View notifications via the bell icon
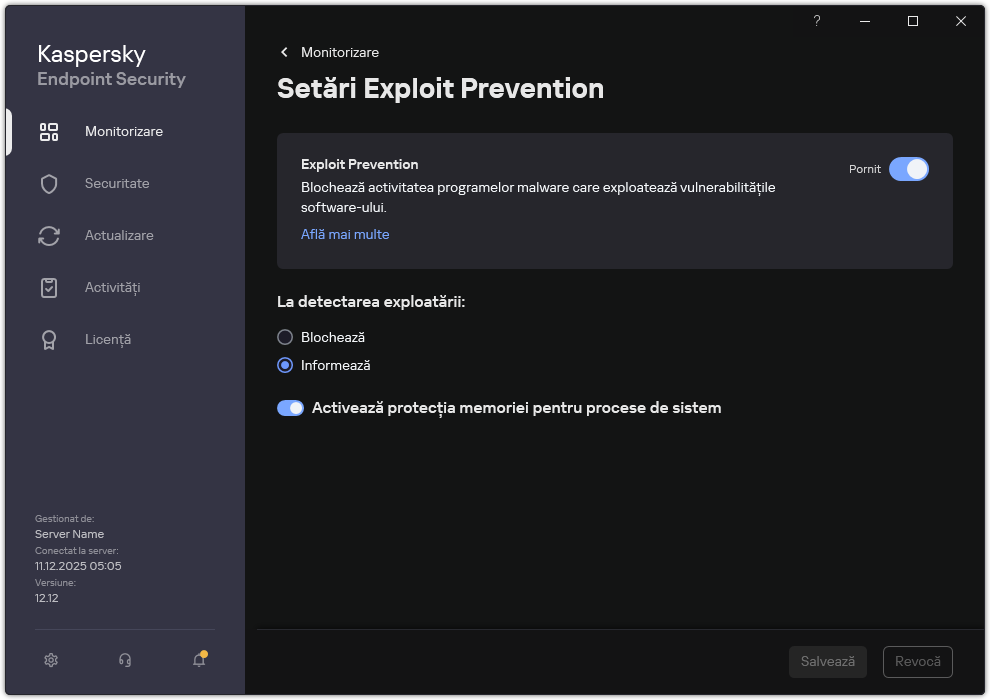Image resolution: width=990 pixels, height=700 pixels. click(x=197, y=660)
